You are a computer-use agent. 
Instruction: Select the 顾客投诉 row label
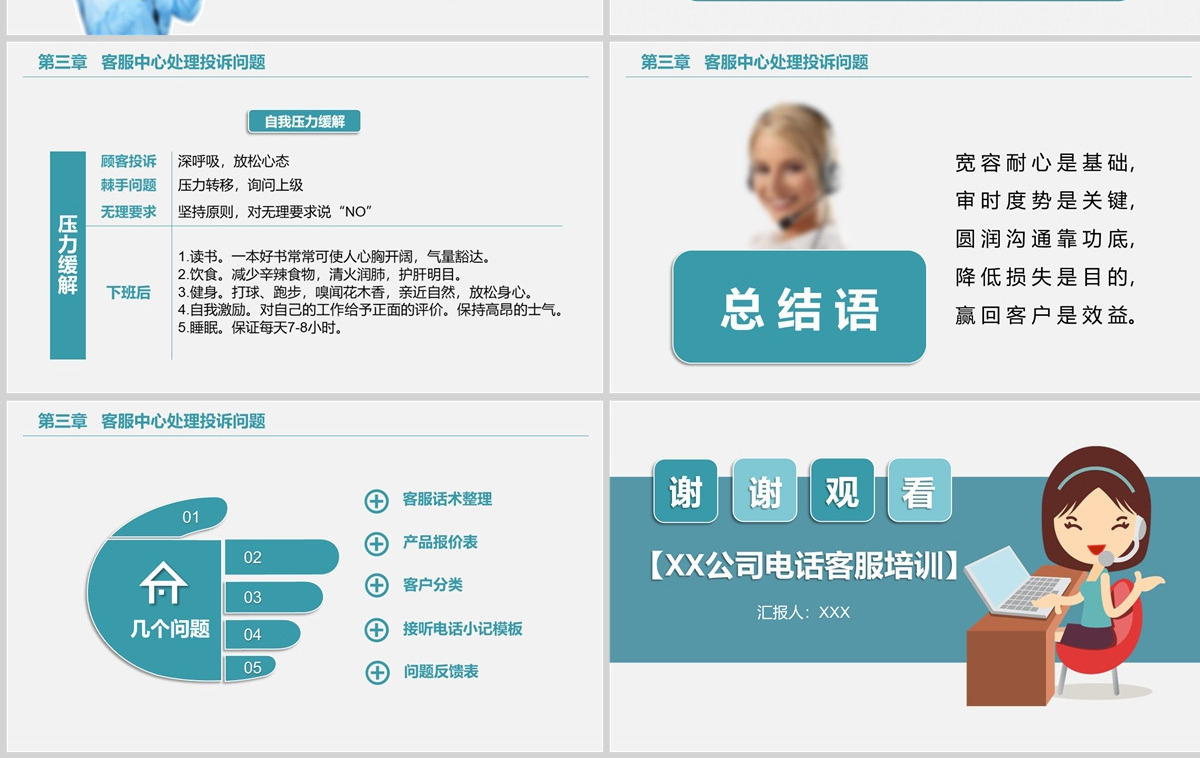point(129,161)
